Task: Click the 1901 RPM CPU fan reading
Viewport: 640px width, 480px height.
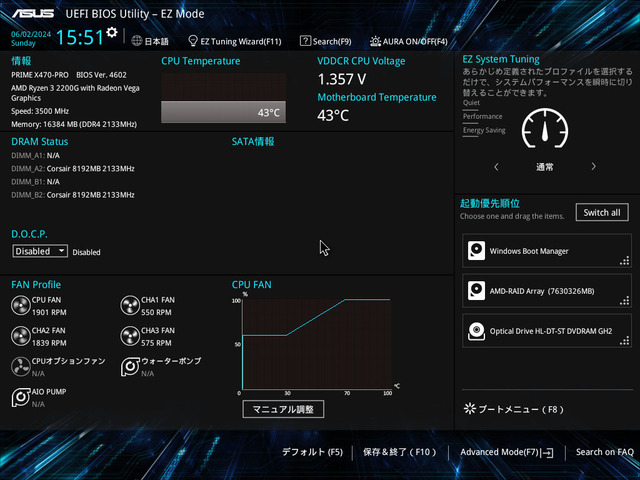Action: 49,312
